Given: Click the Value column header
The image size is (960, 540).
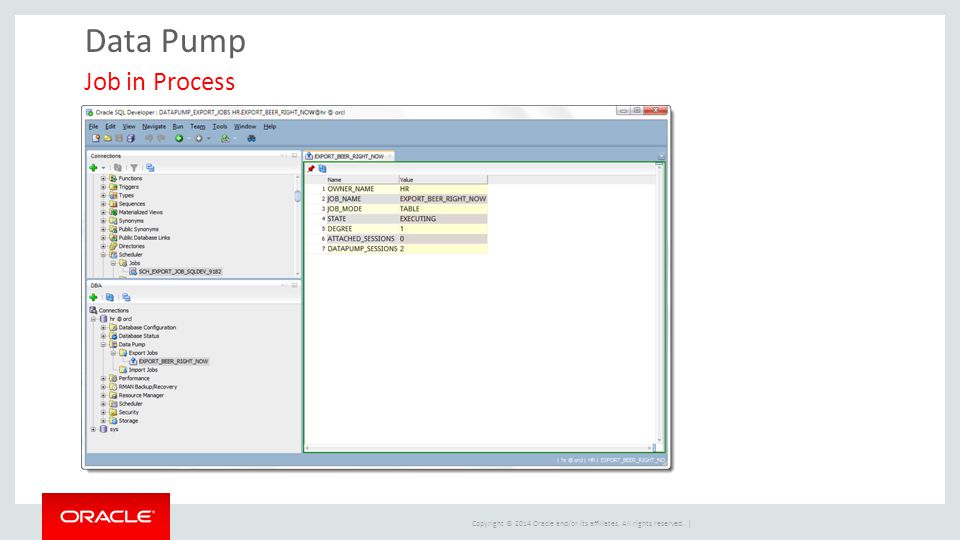Looking at the screenshot, I should click(x=443, y=179).
